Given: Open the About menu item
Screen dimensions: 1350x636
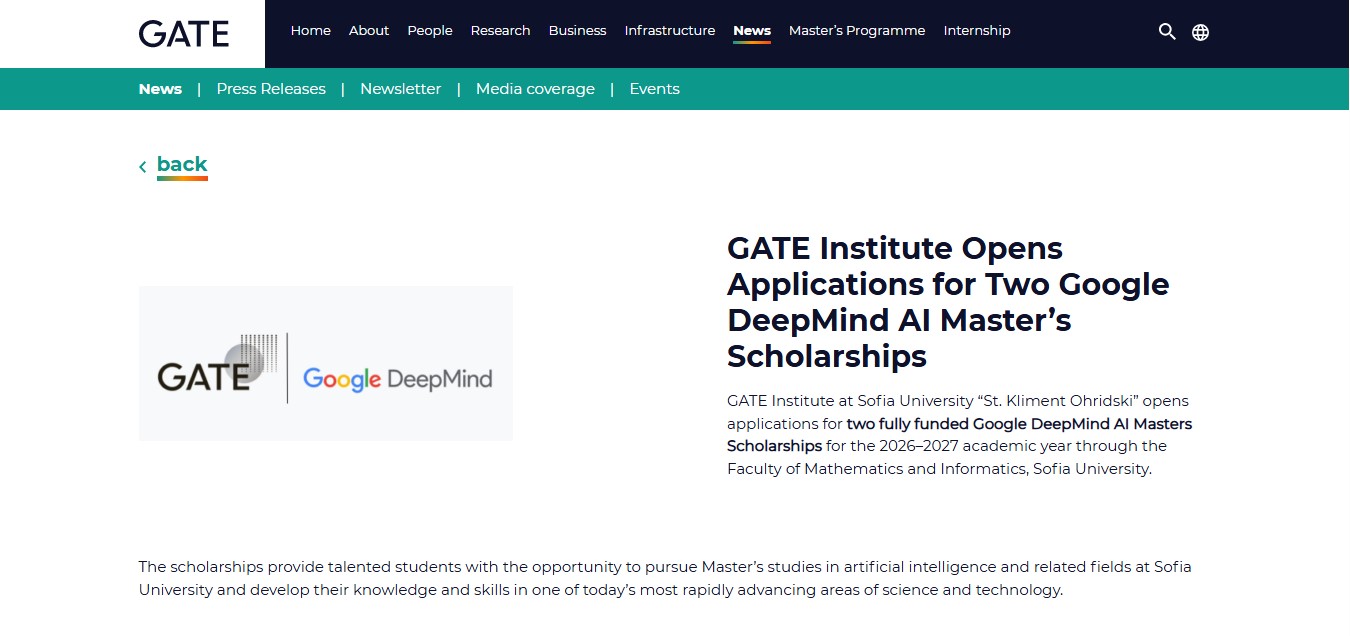Looking at the screenshot, I should [369, 31].
